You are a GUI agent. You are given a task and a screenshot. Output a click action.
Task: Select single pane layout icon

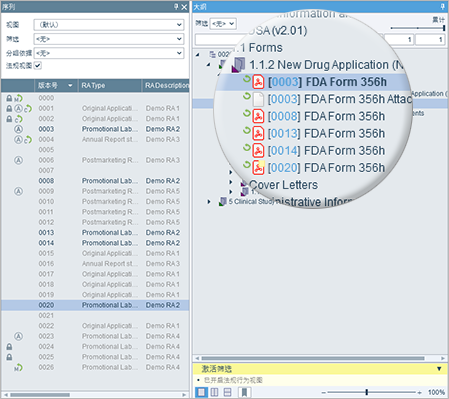(201, 392)
